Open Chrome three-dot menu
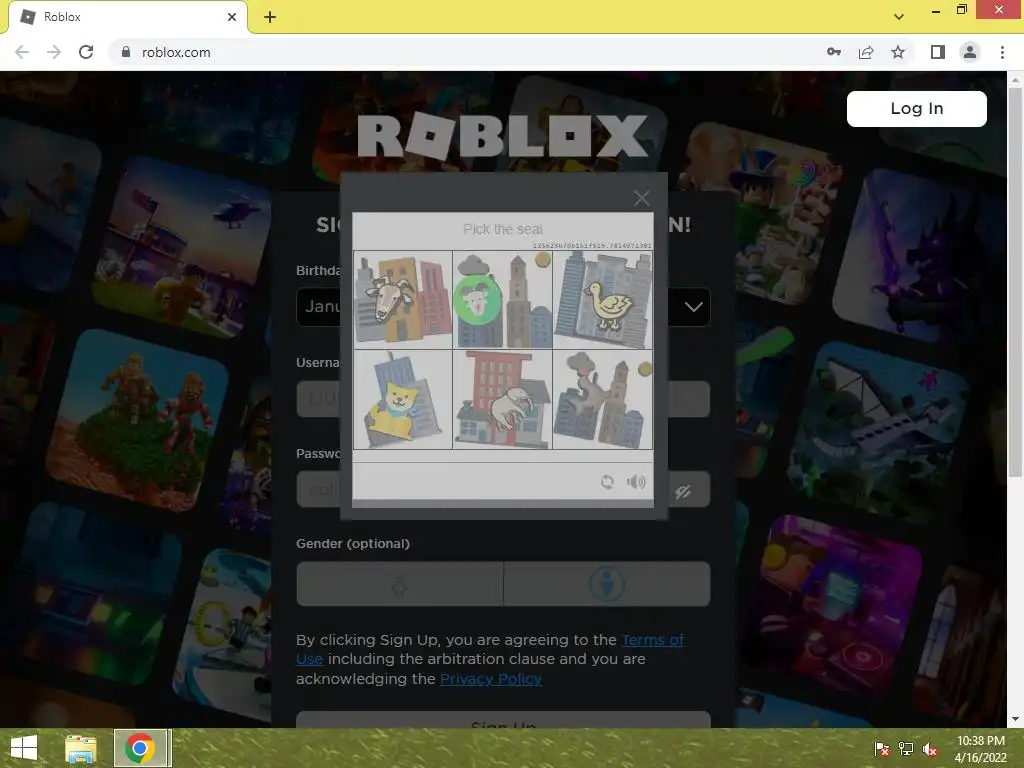The image size is (1024, 768). tap(1002, 52)
